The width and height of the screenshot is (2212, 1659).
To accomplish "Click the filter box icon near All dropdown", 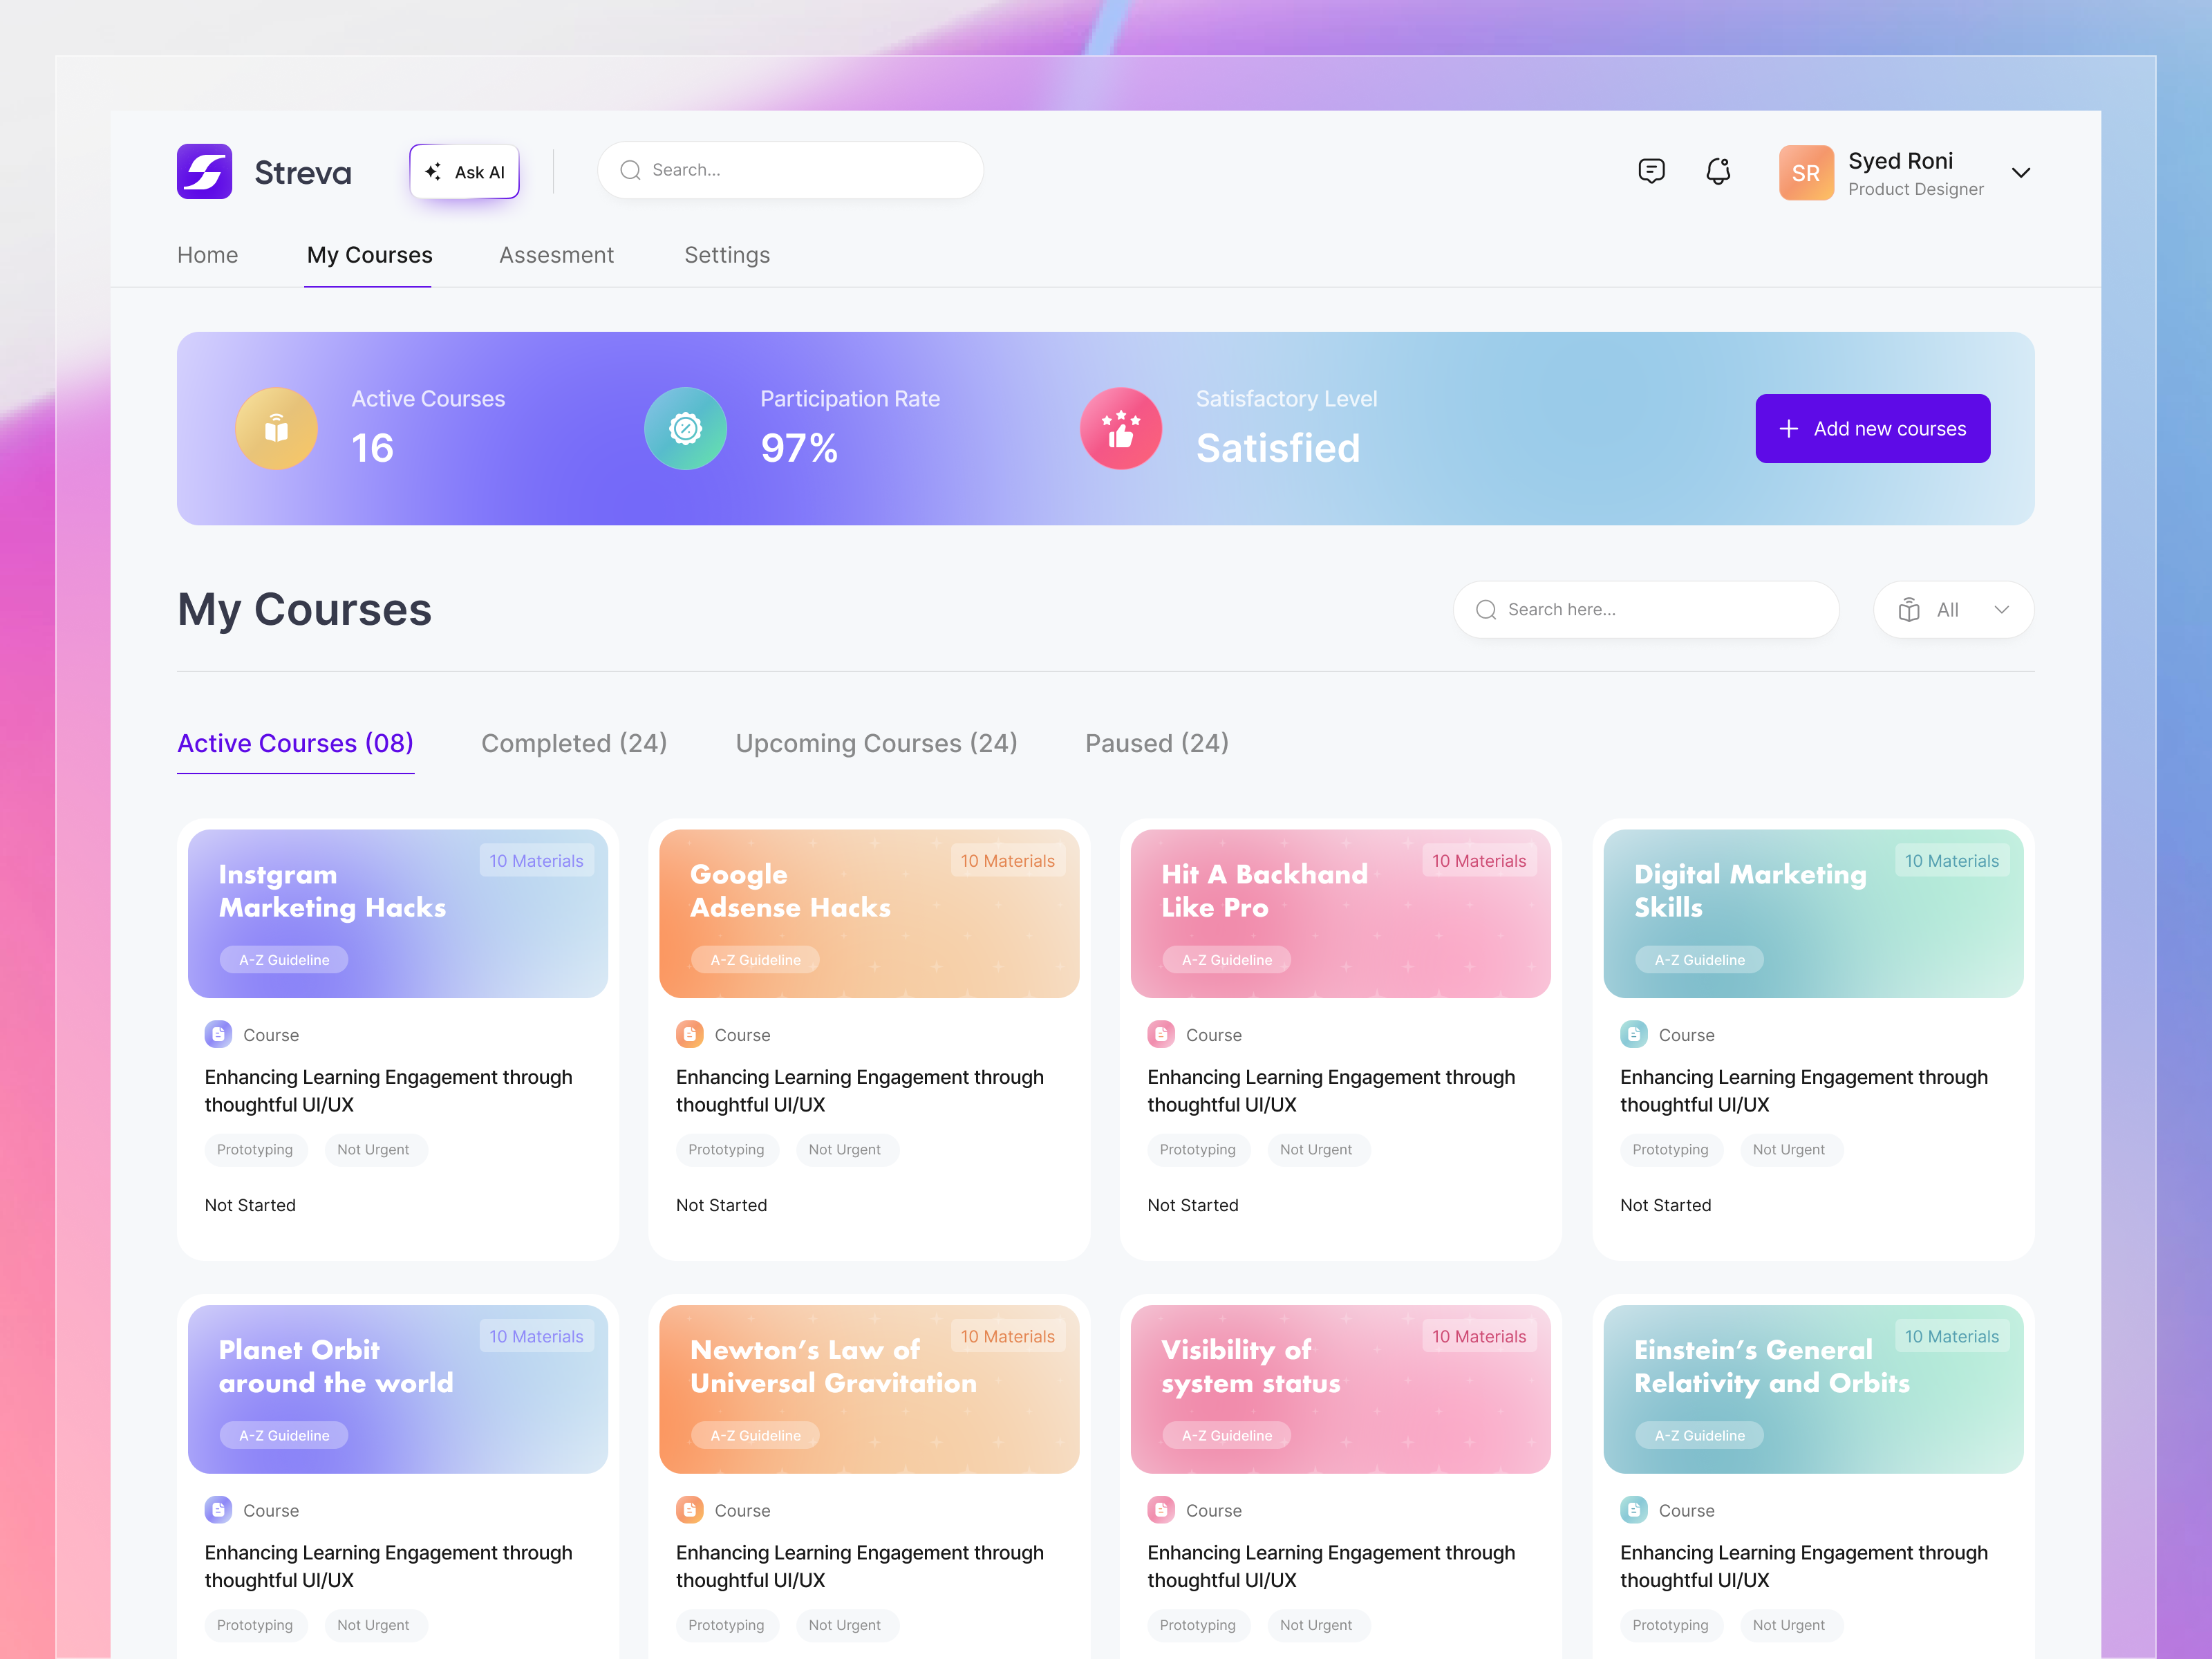I will tap(1910, 609).
